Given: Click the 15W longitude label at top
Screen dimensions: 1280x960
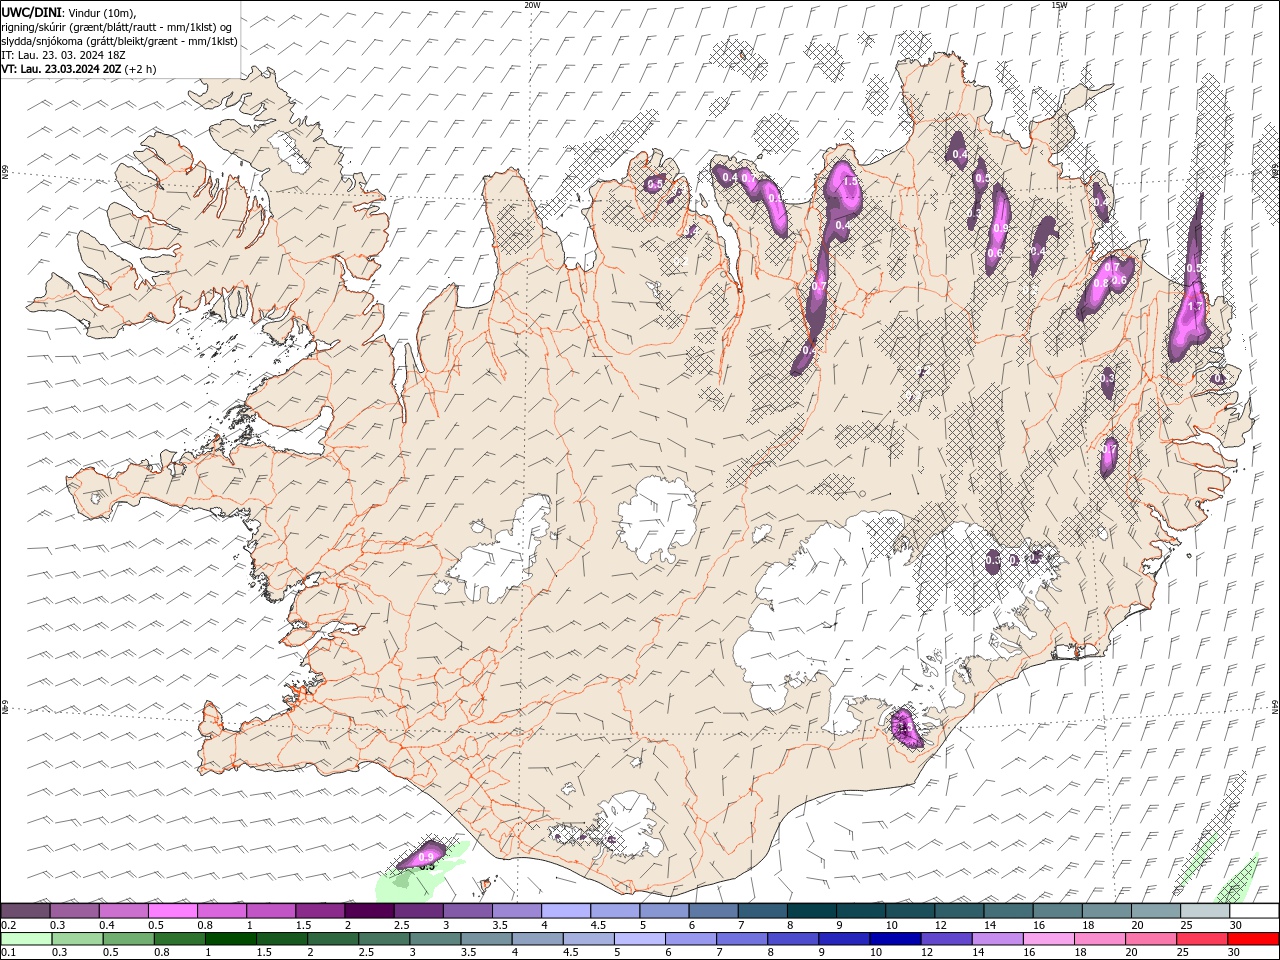Looking at the screenshot, I should [x=1058, y=5].
